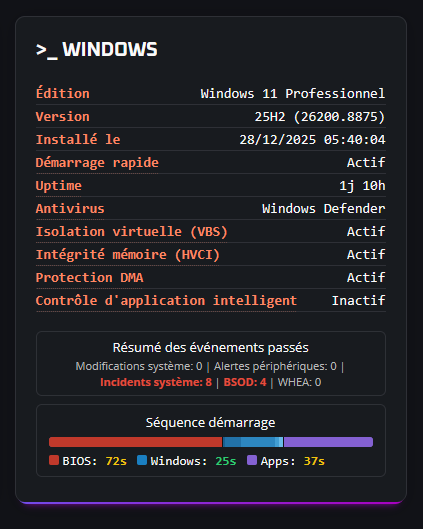Click the blue Windows legend swatch
The image size is (423, 529).
tap(142, 460)
